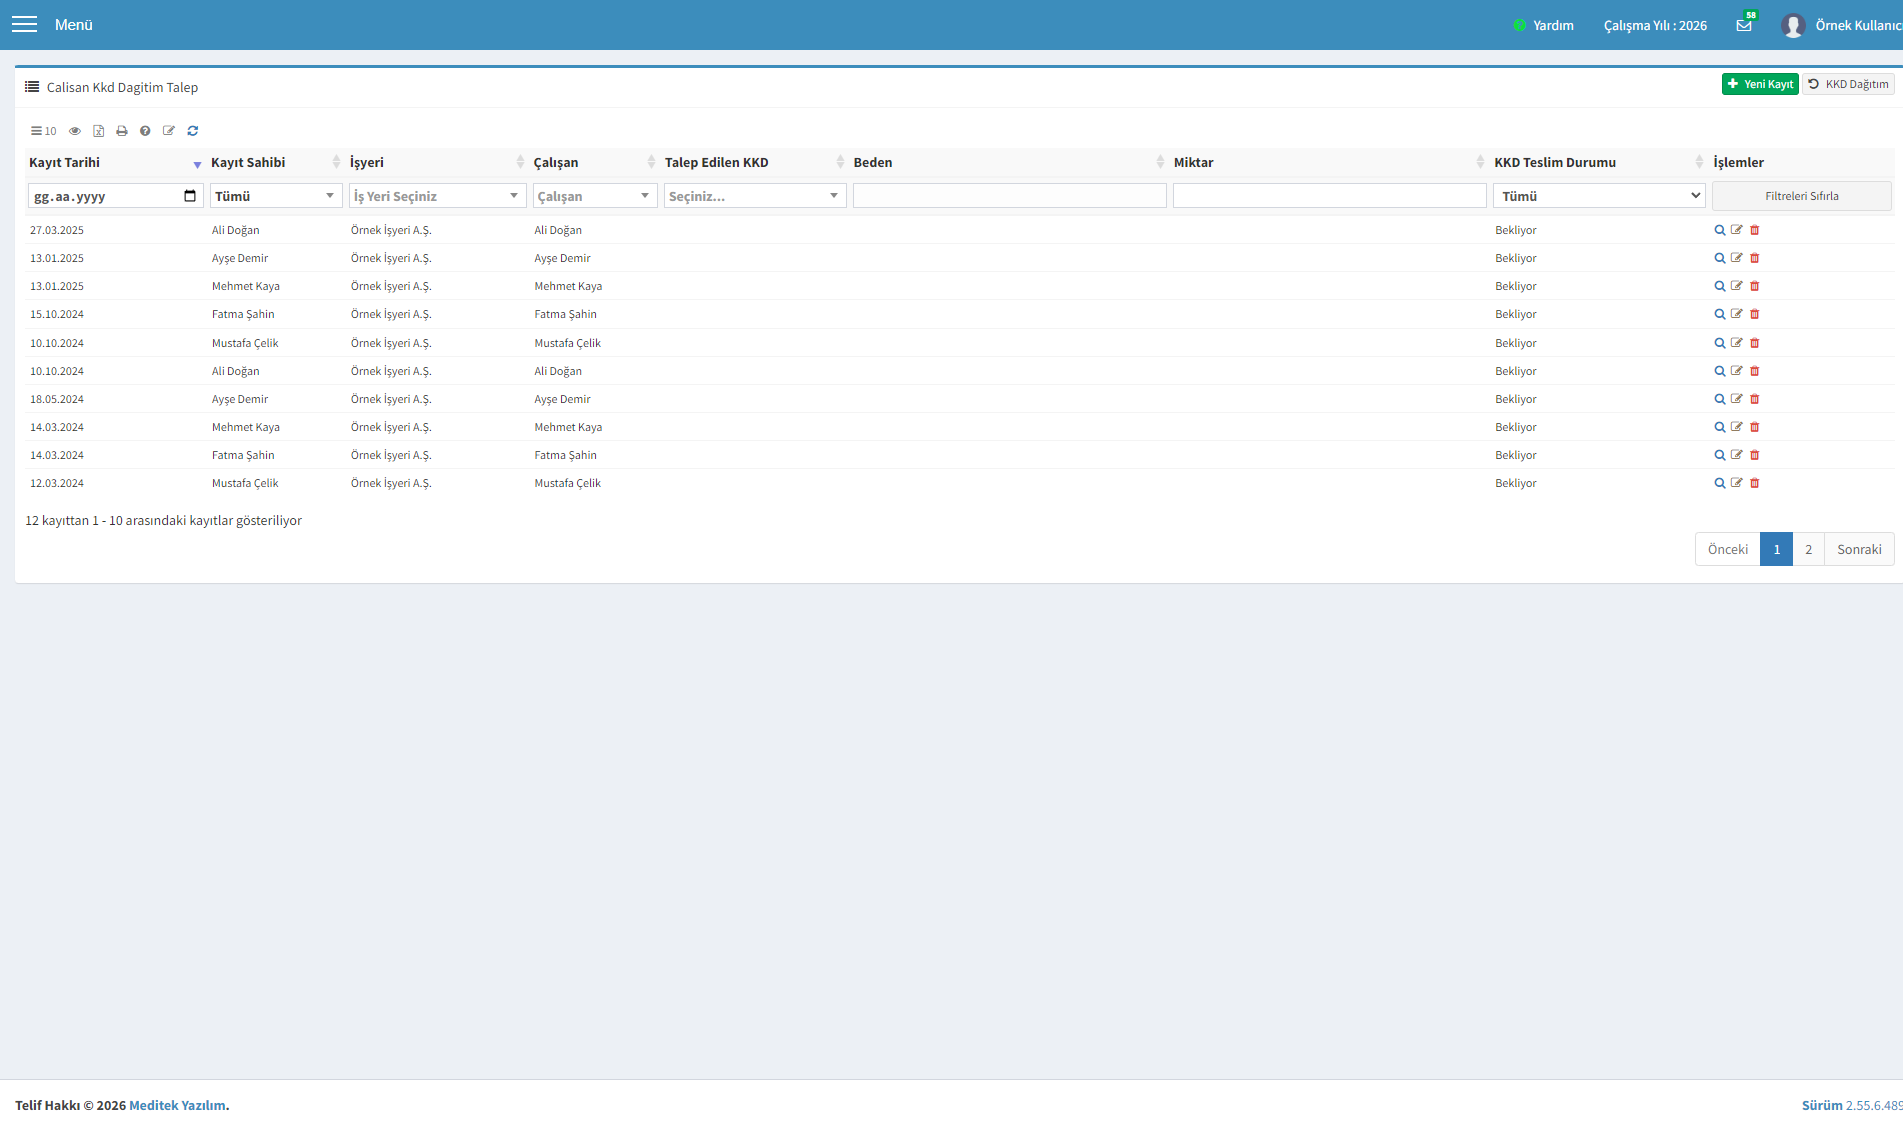Expand the Kayıt Sahibi filter dropdown
The image size is (1903, 1130).
tap(276, 196)
